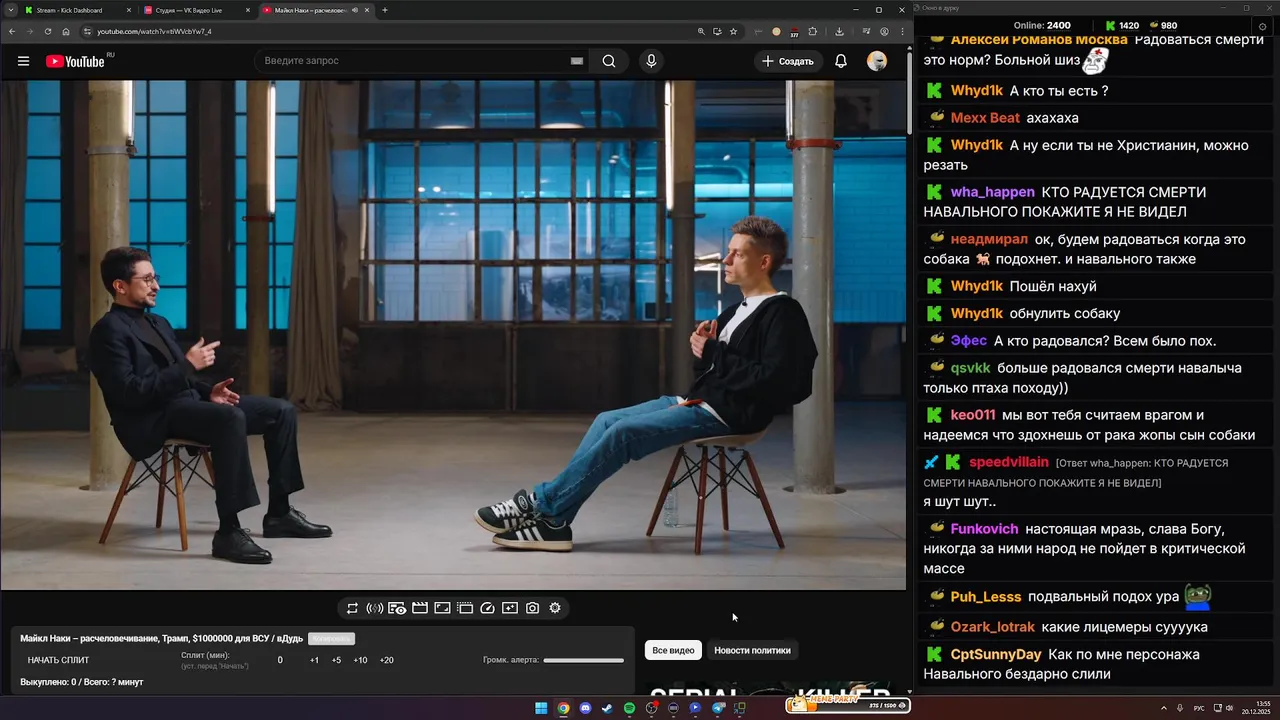Open Chrome from the taskbar
Image resolution: width=1280 pixels, height=720 pixels.
(563, 708)
